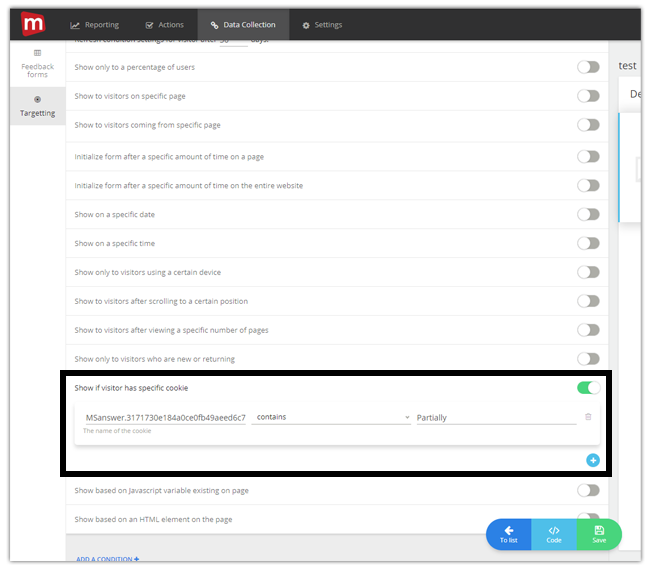Go to Feedback forms in sidebar

coord(37,64)
